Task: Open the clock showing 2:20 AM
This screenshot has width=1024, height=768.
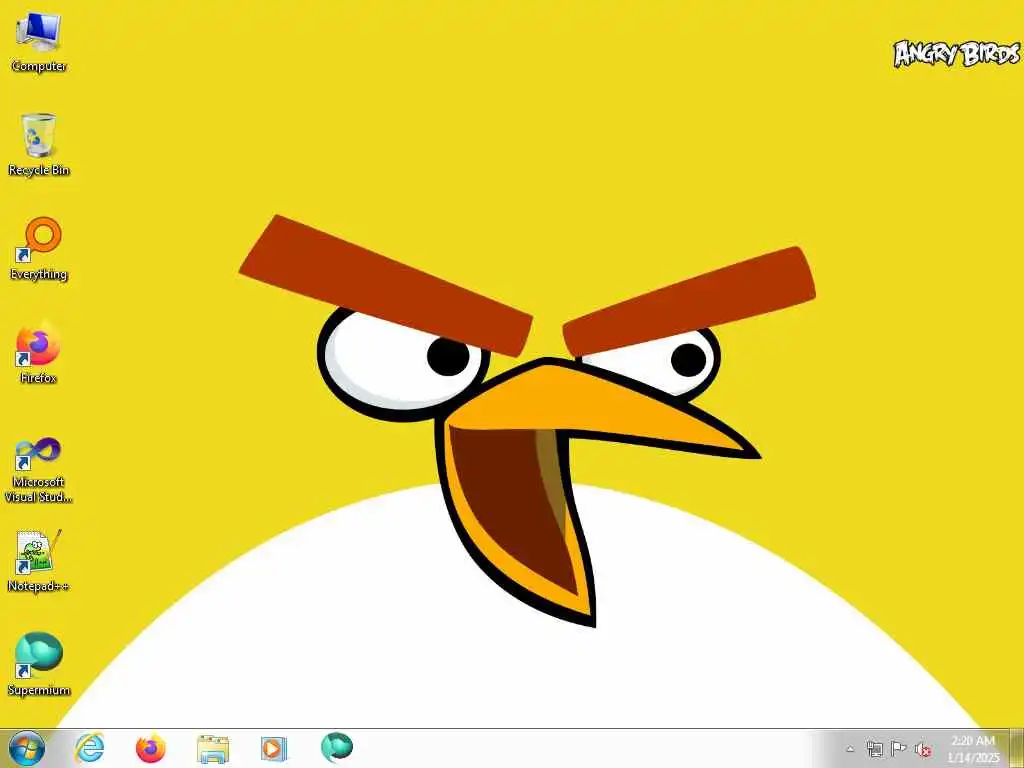Action: 973,749
